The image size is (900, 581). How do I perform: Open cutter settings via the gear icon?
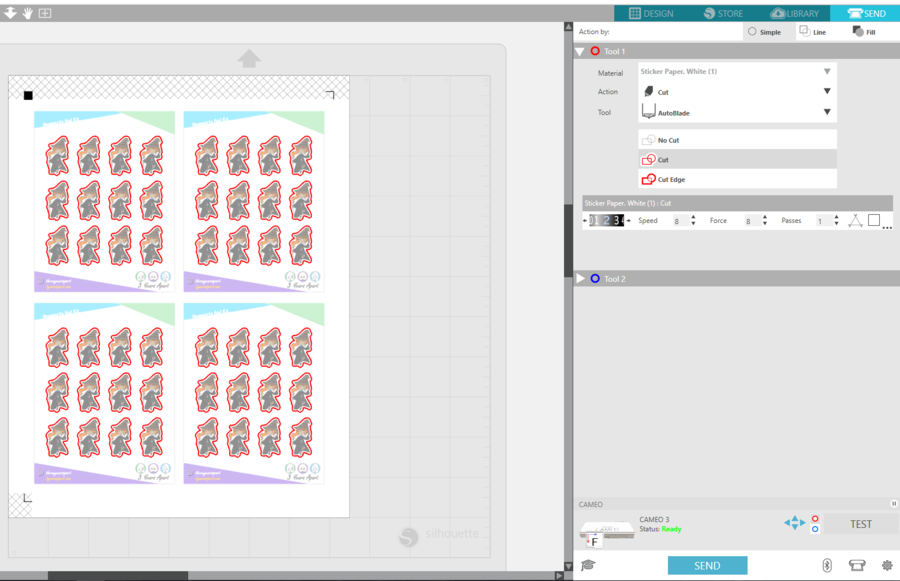pos(886,565)
